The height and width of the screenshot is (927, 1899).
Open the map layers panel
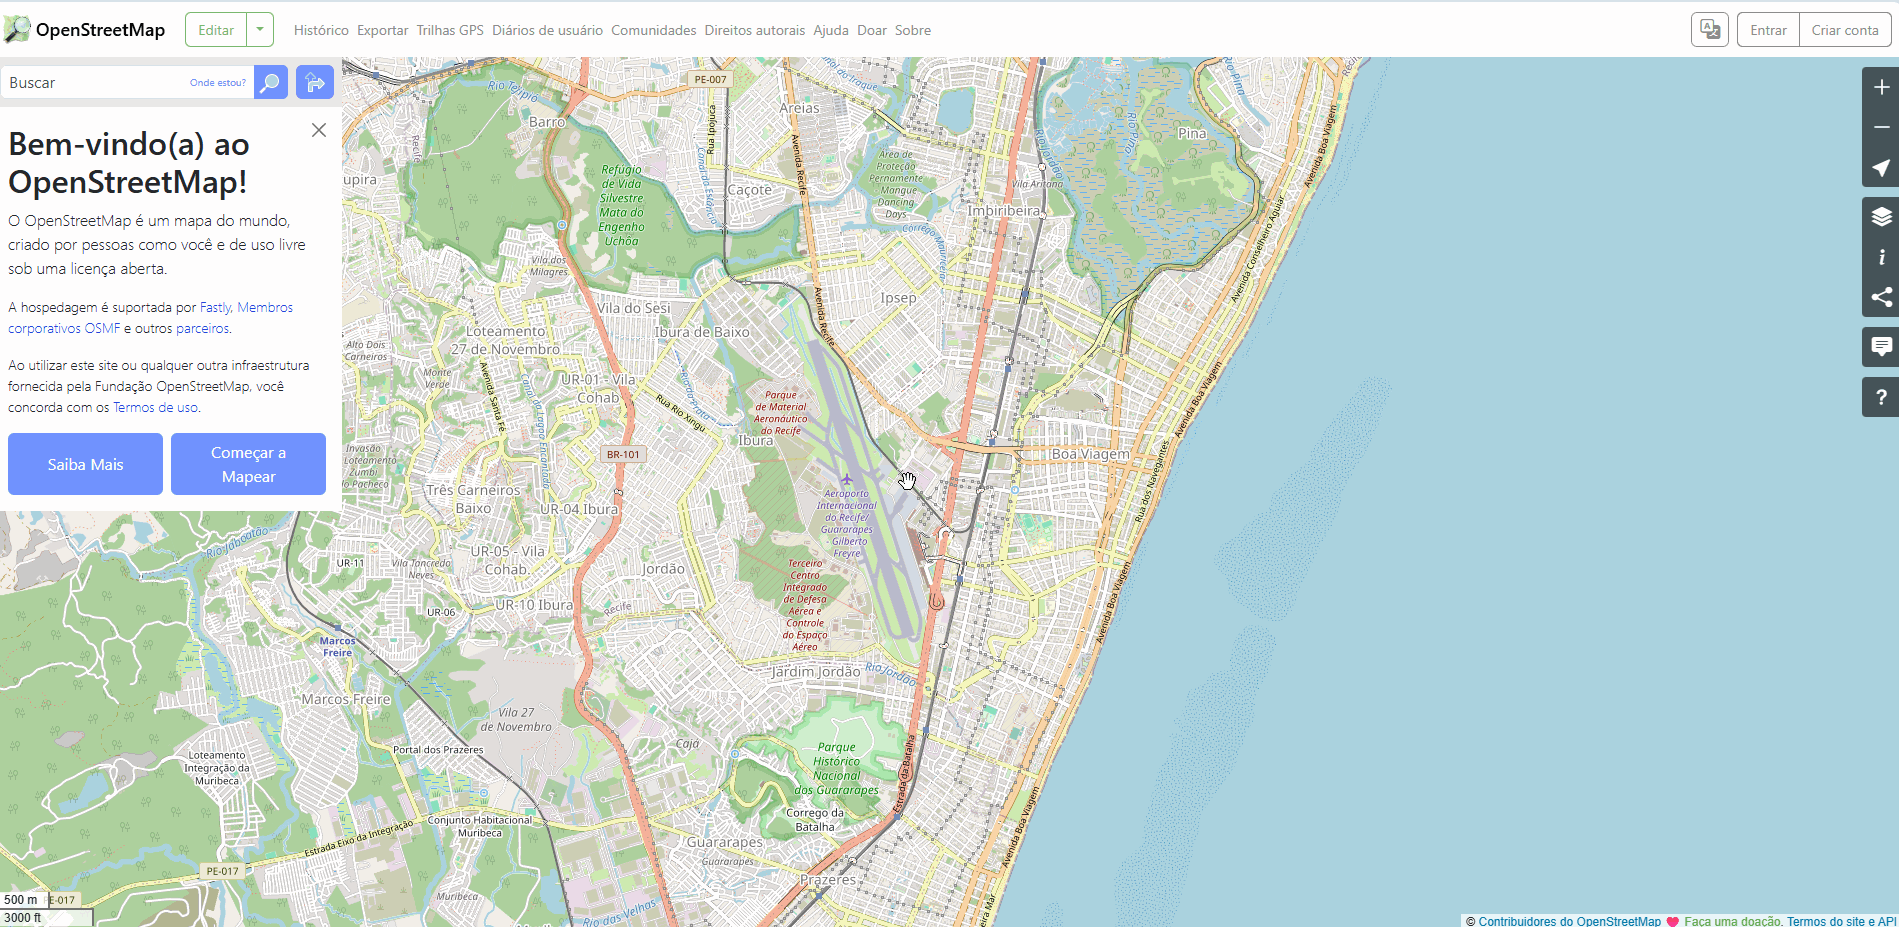click(x=1880, y=217)
